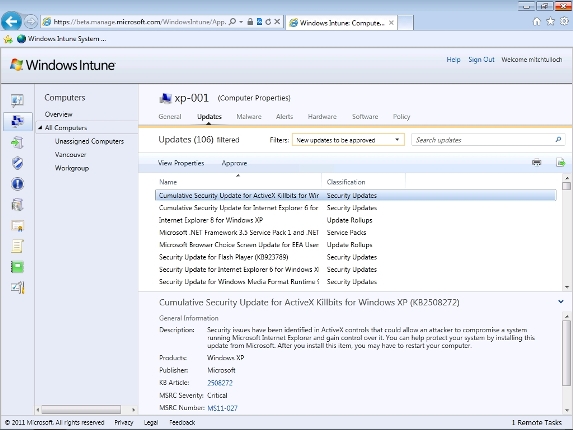Open the green Reports icon in sidebar
573x430 pixels.
17,267
